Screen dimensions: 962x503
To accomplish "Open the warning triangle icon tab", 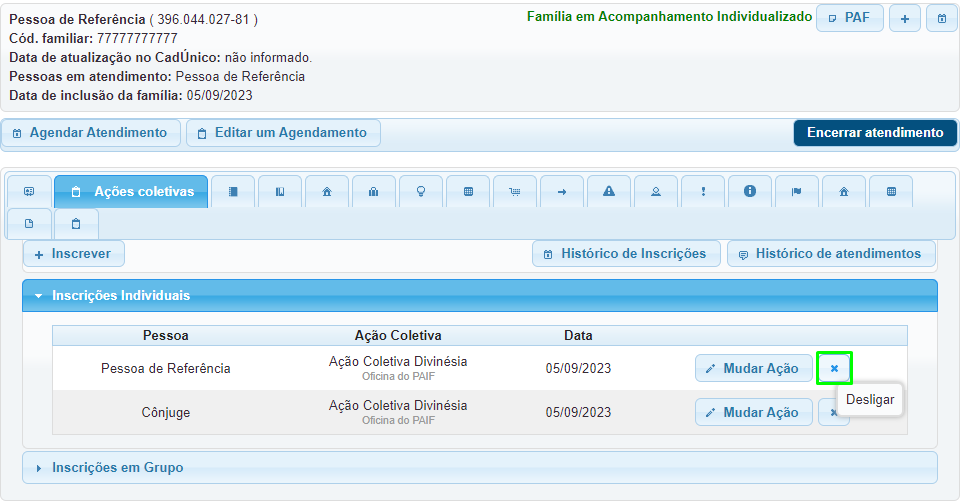I will click(x=609, y=192).
